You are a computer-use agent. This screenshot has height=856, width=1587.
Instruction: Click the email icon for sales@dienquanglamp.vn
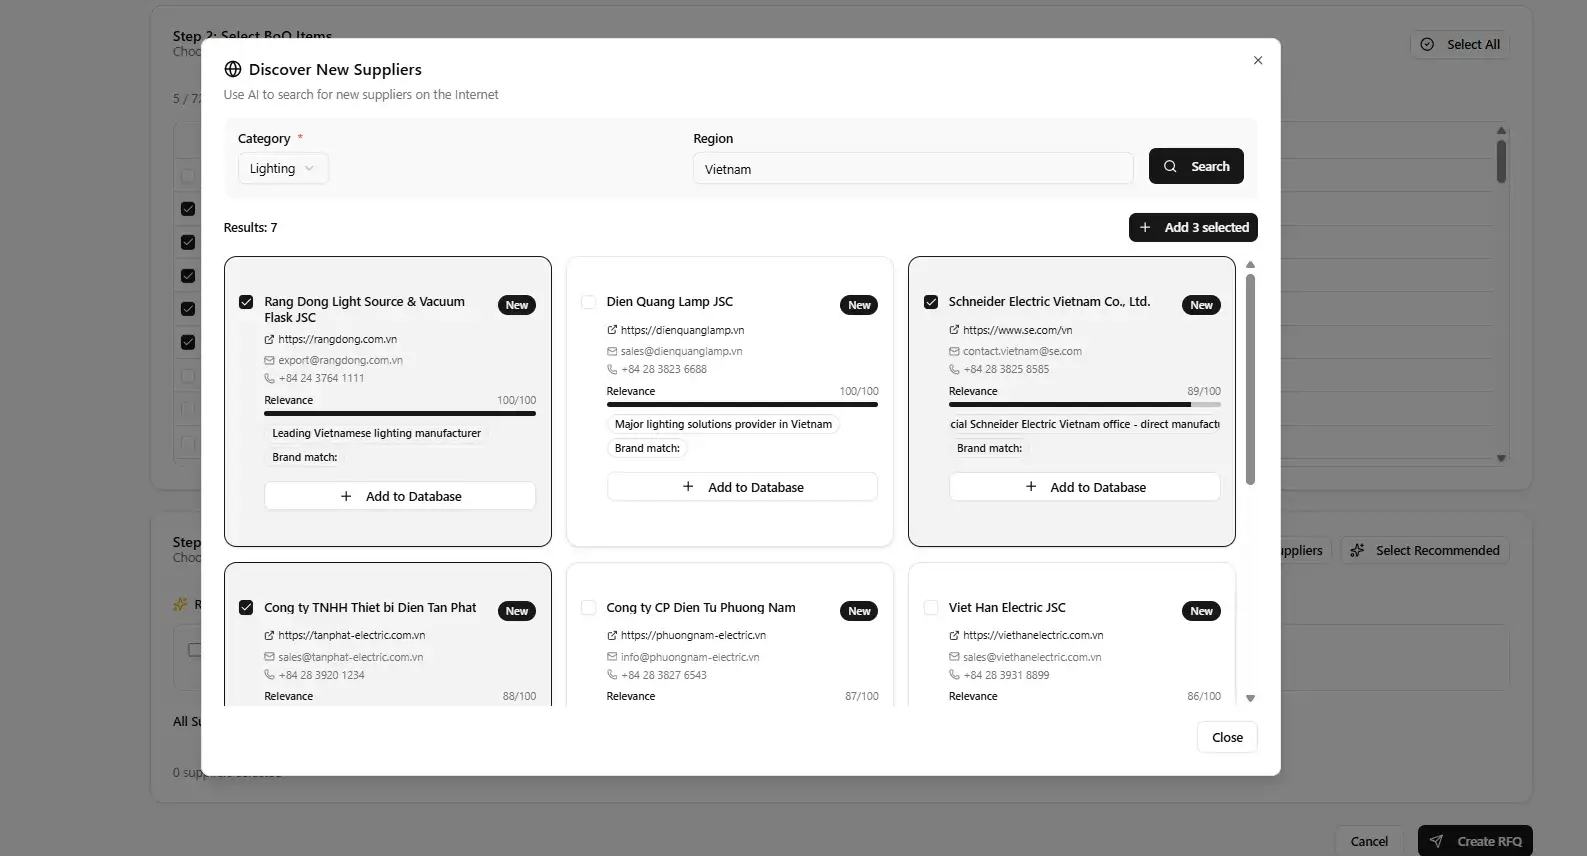pos(612,352)
